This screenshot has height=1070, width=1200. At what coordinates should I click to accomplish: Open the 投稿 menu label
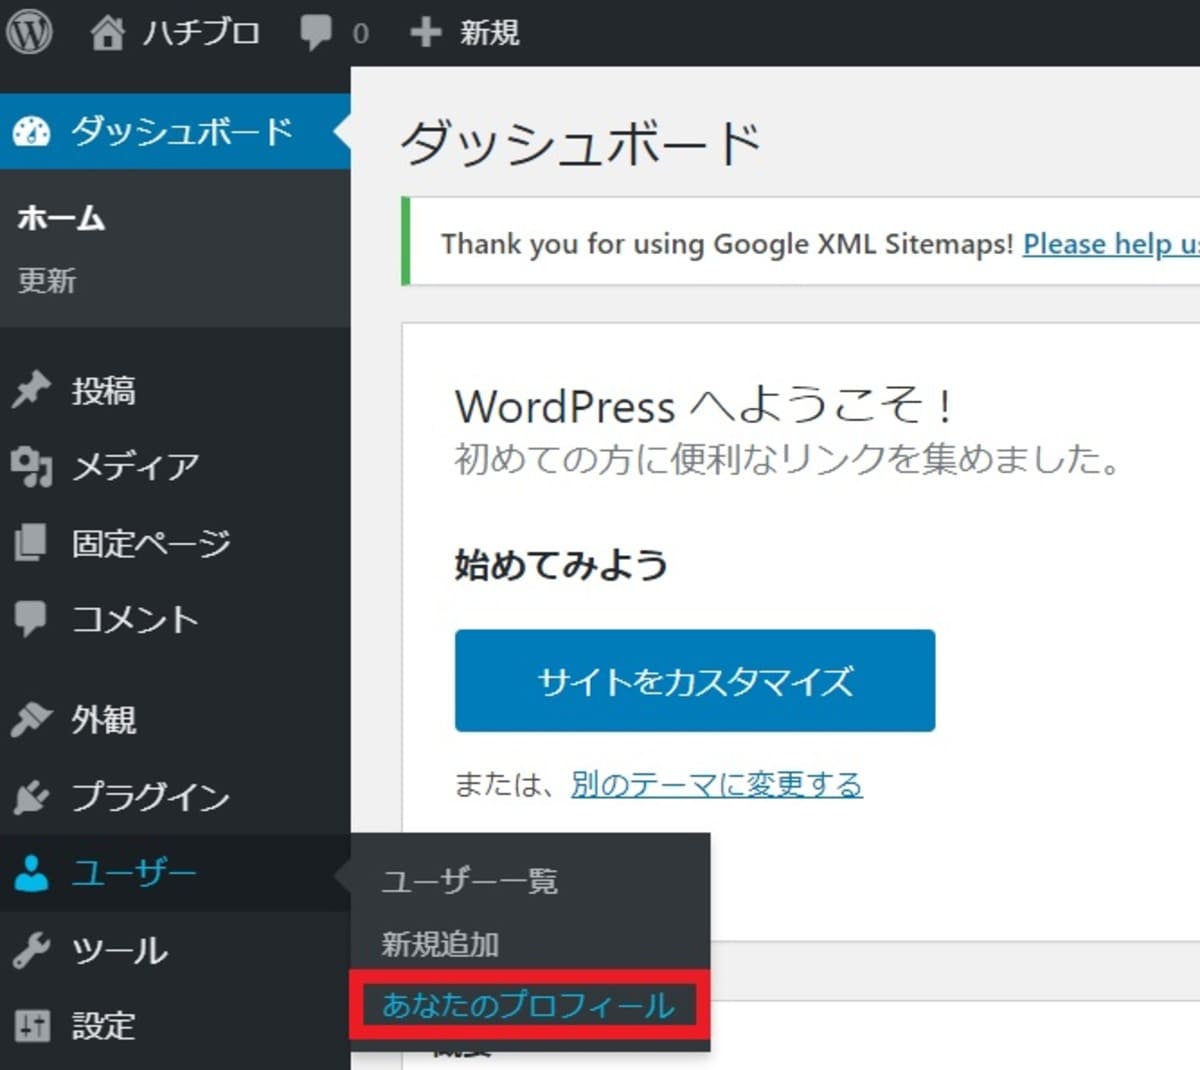pos(103,390)
